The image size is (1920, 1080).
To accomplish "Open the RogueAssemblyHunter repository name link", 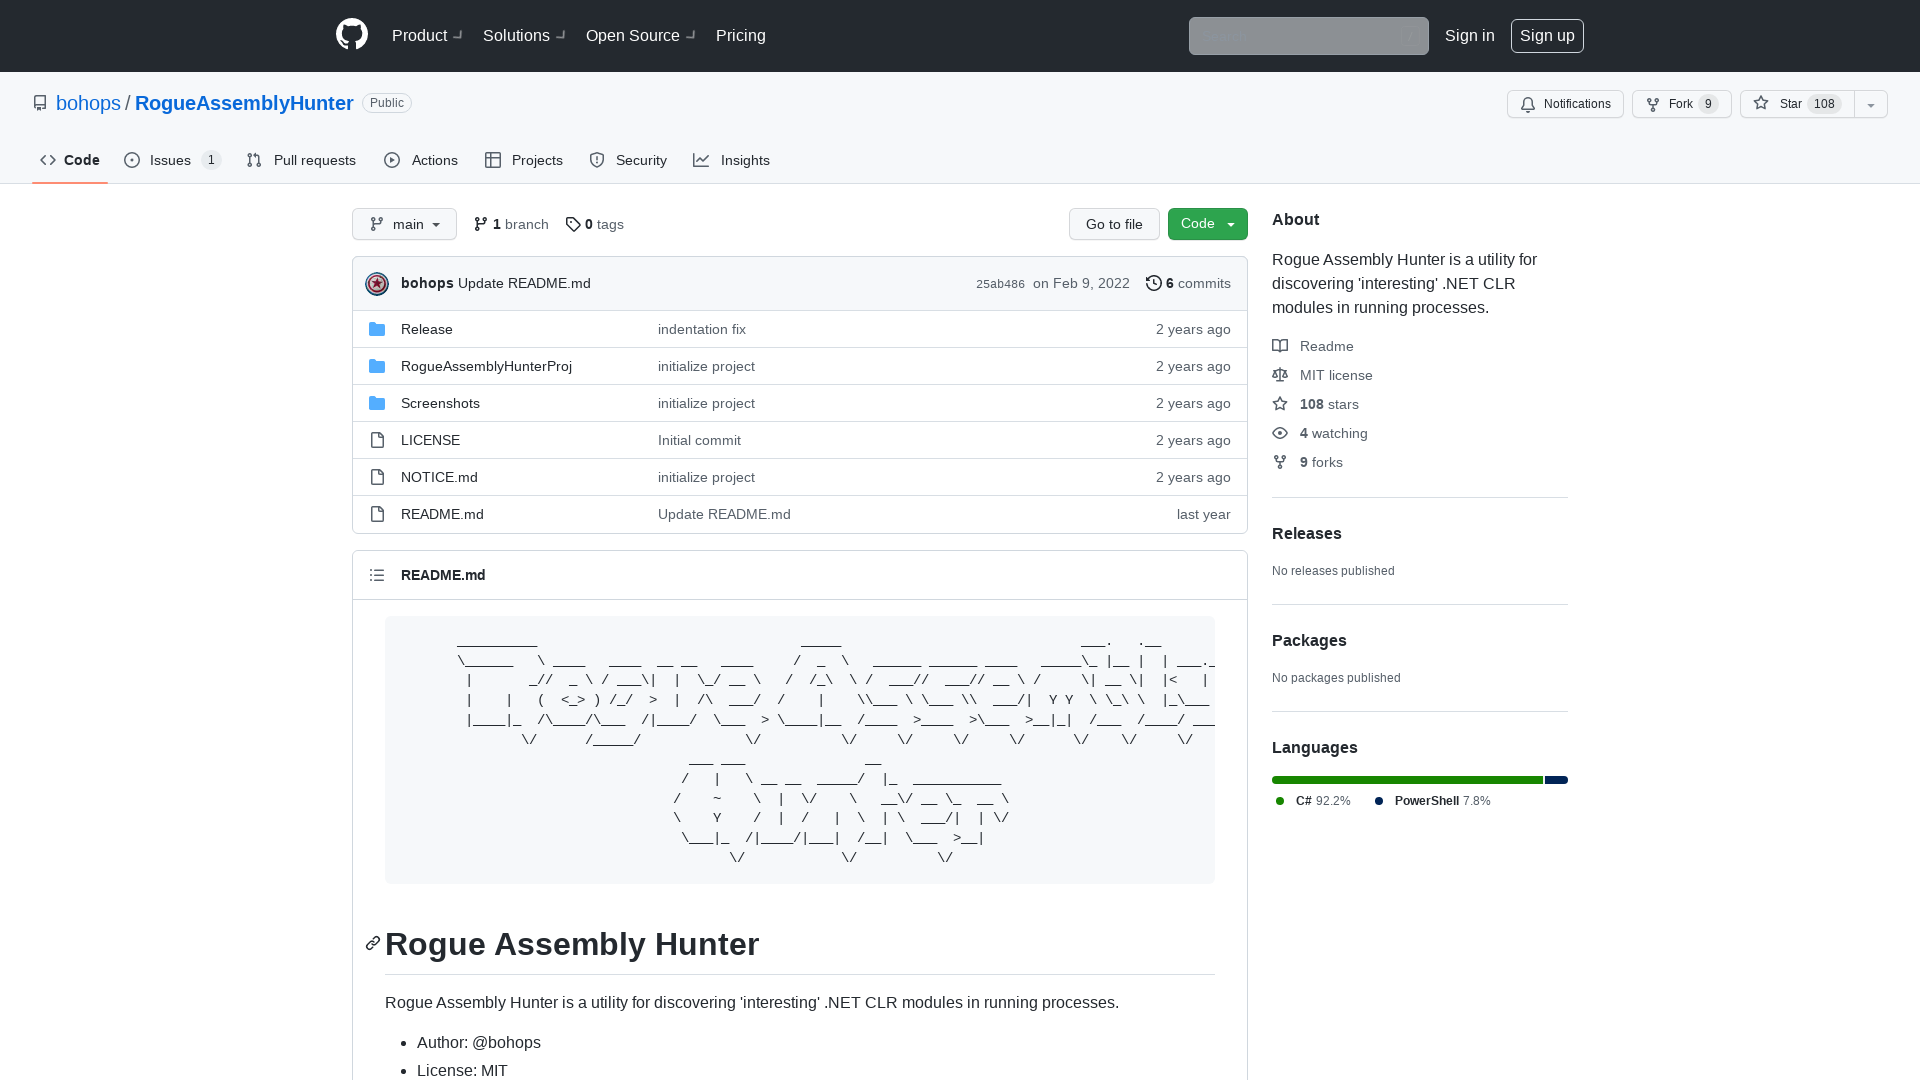I will 244,103.
